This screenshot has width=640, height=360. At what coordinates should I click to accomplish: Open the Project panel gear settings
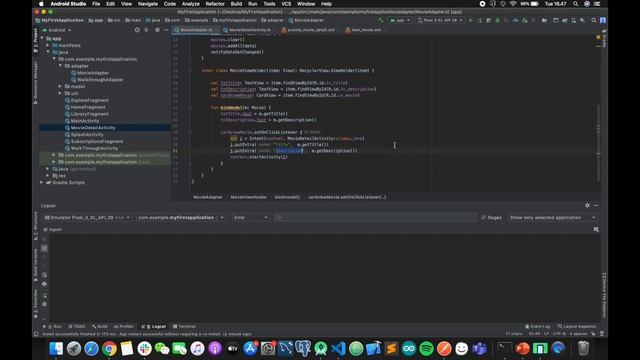tap(157, 30)
